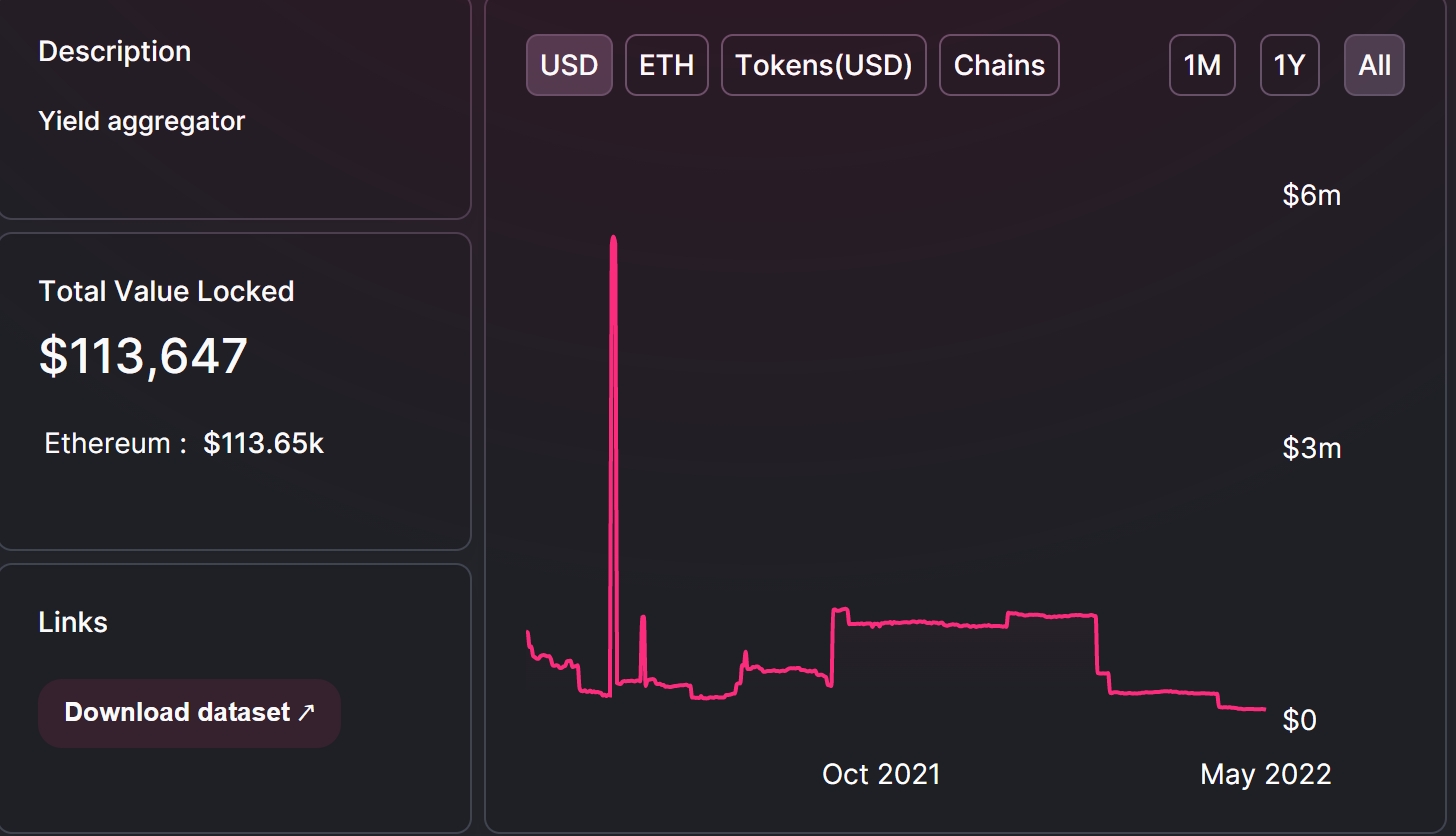Viewport: 1456px width, 836px height.
Task: Open the Chains chart view
Action: coord(999,65)
